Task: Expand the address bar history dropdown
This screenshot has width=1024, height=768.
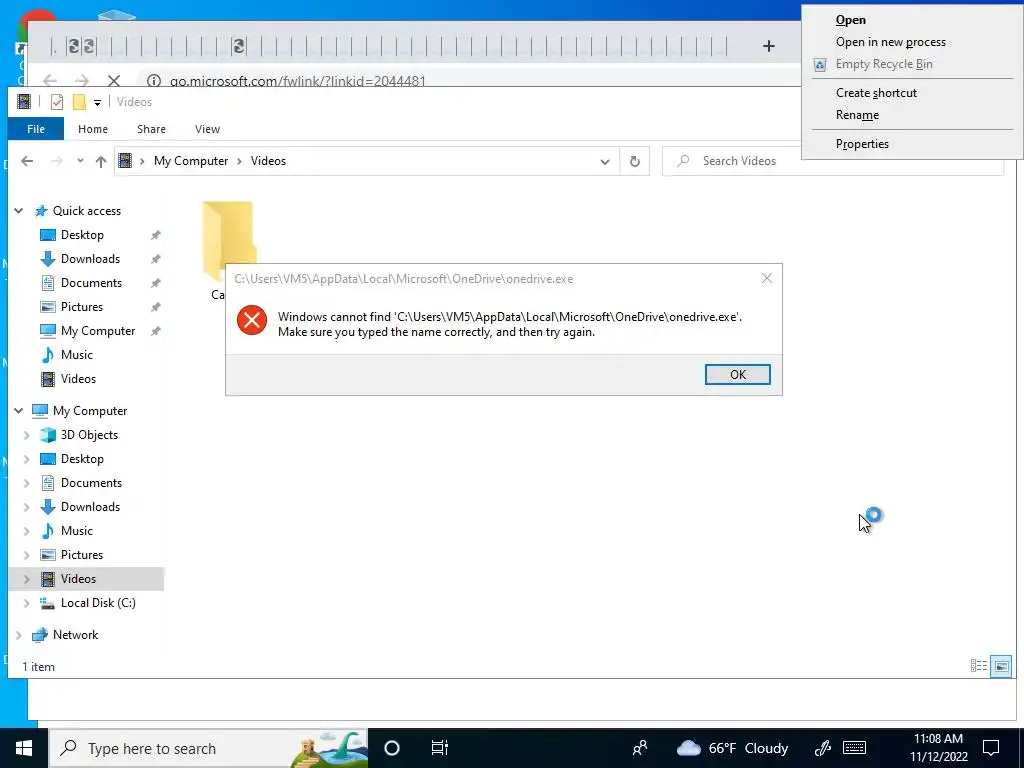Action: point(605,161)
